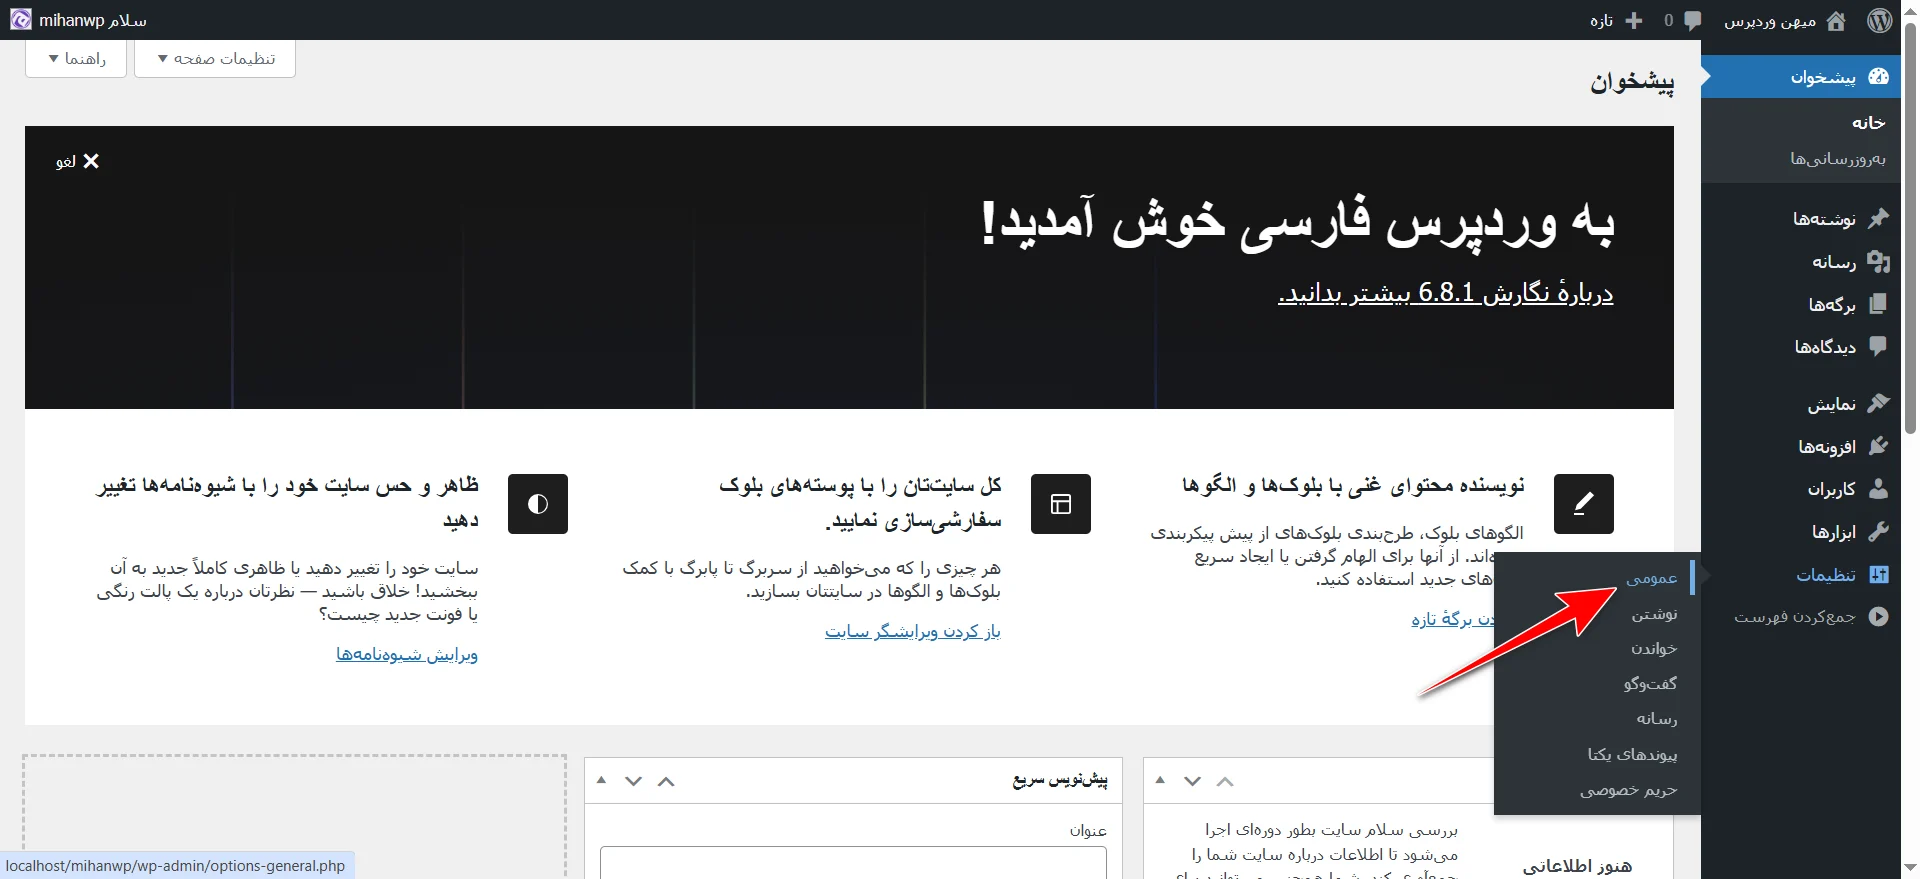This screenshot has width=1920, height=879.
Task: Open به‌روزرسانی‌ها updates submenu
Action: [x=1838, y=158]
